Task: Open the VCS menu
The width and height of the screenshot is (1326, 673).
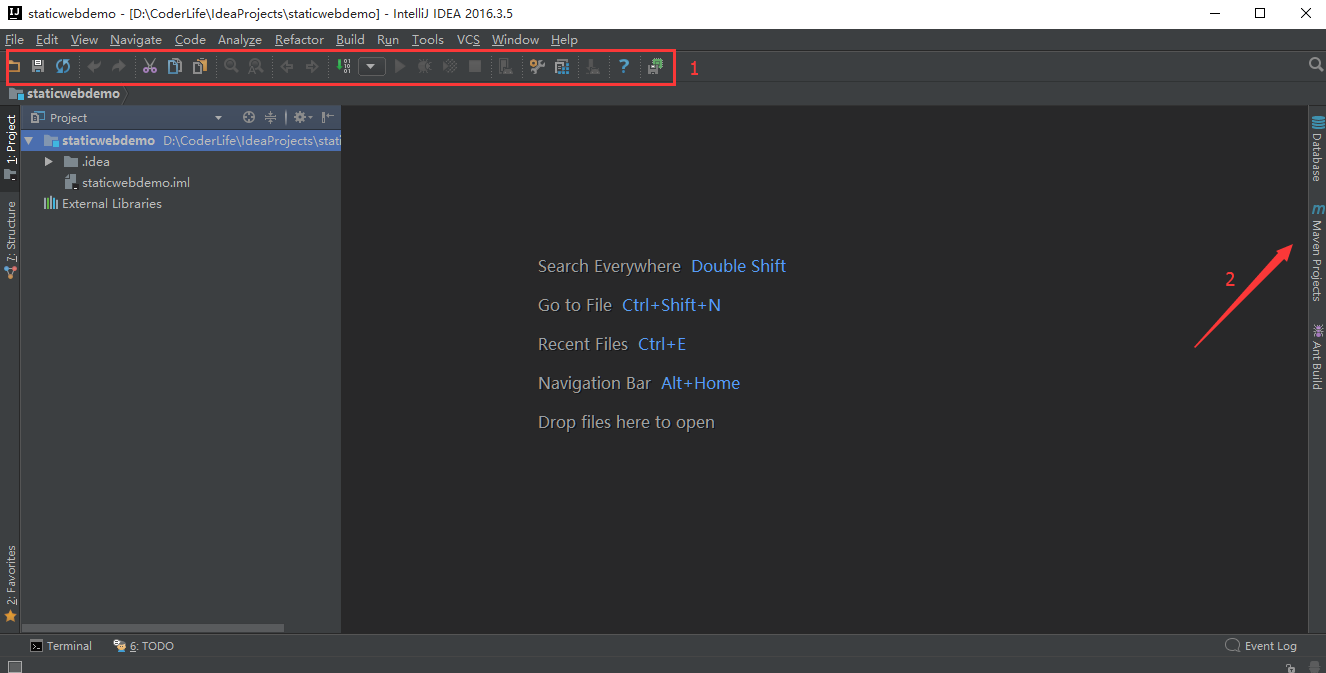Action: (468, 40)
